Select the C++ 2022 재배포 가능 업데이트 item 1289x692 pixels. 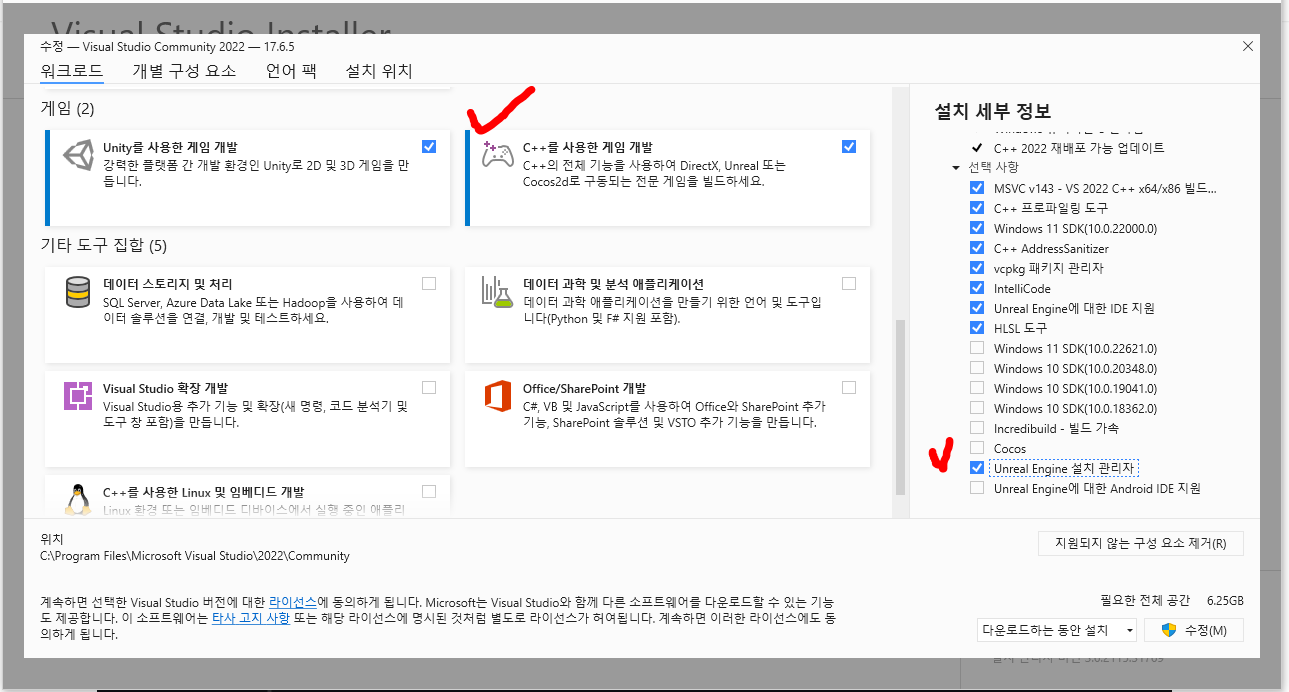(x=1079, y=147)
